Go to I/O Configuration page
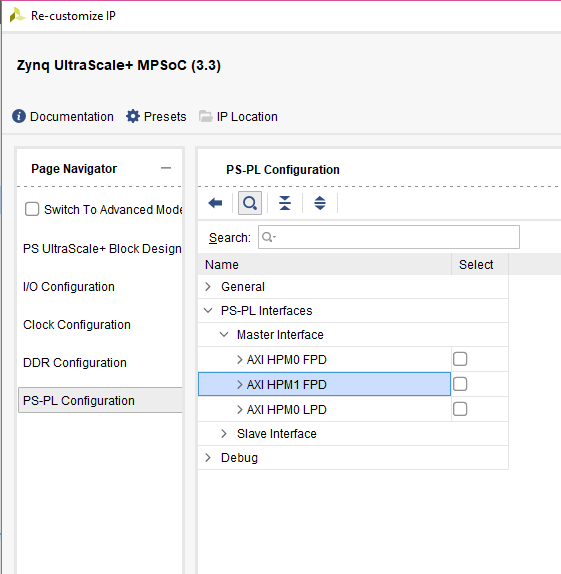Viewport: 561px width, 574px height. (69, 287)
